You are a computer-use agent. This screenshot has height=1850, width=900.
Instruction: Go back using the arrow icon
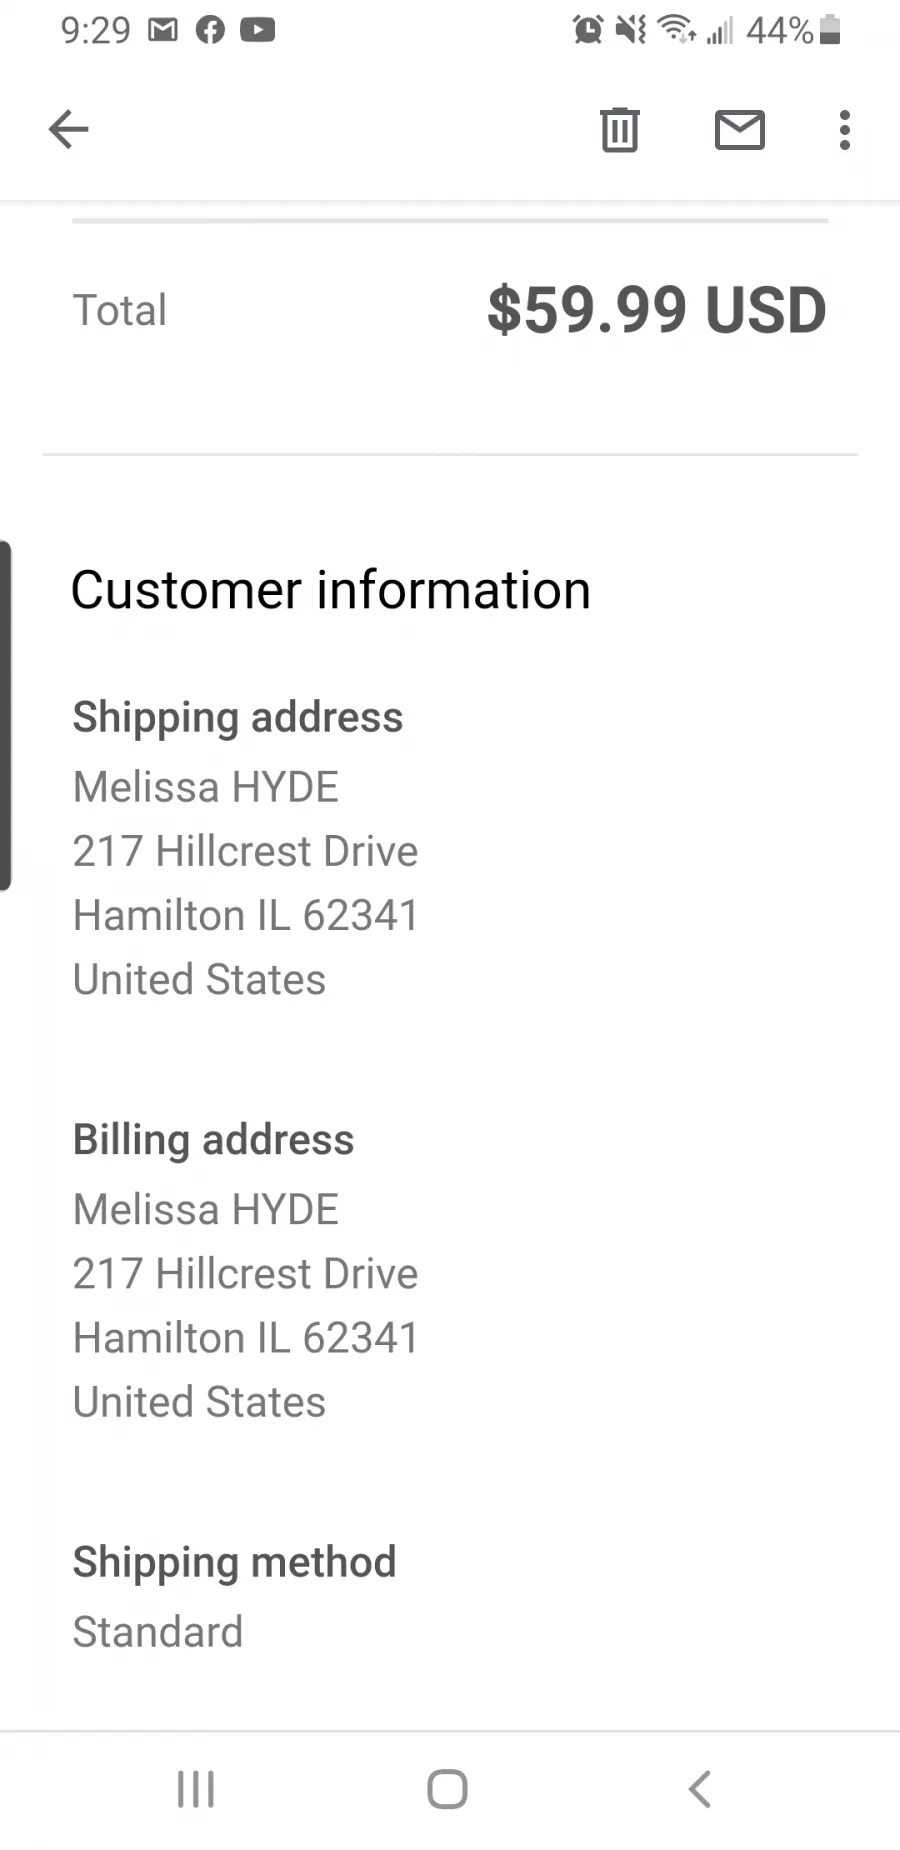click(68, 129)
